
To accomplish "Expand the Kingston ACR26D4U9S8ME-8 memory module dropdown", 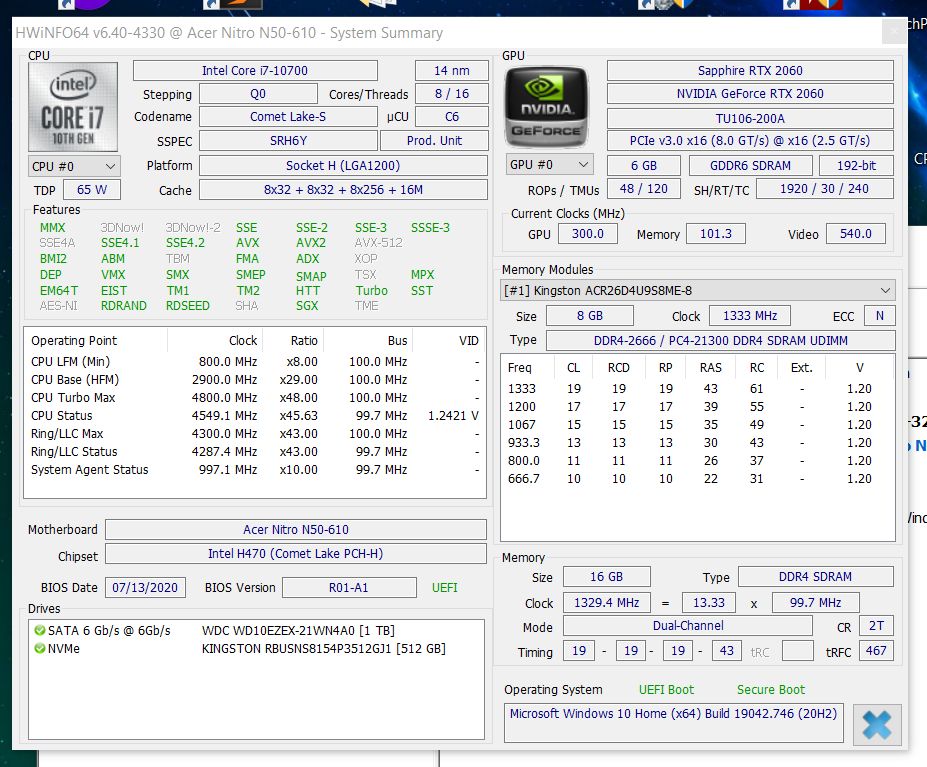I will (x=698, y=290).
